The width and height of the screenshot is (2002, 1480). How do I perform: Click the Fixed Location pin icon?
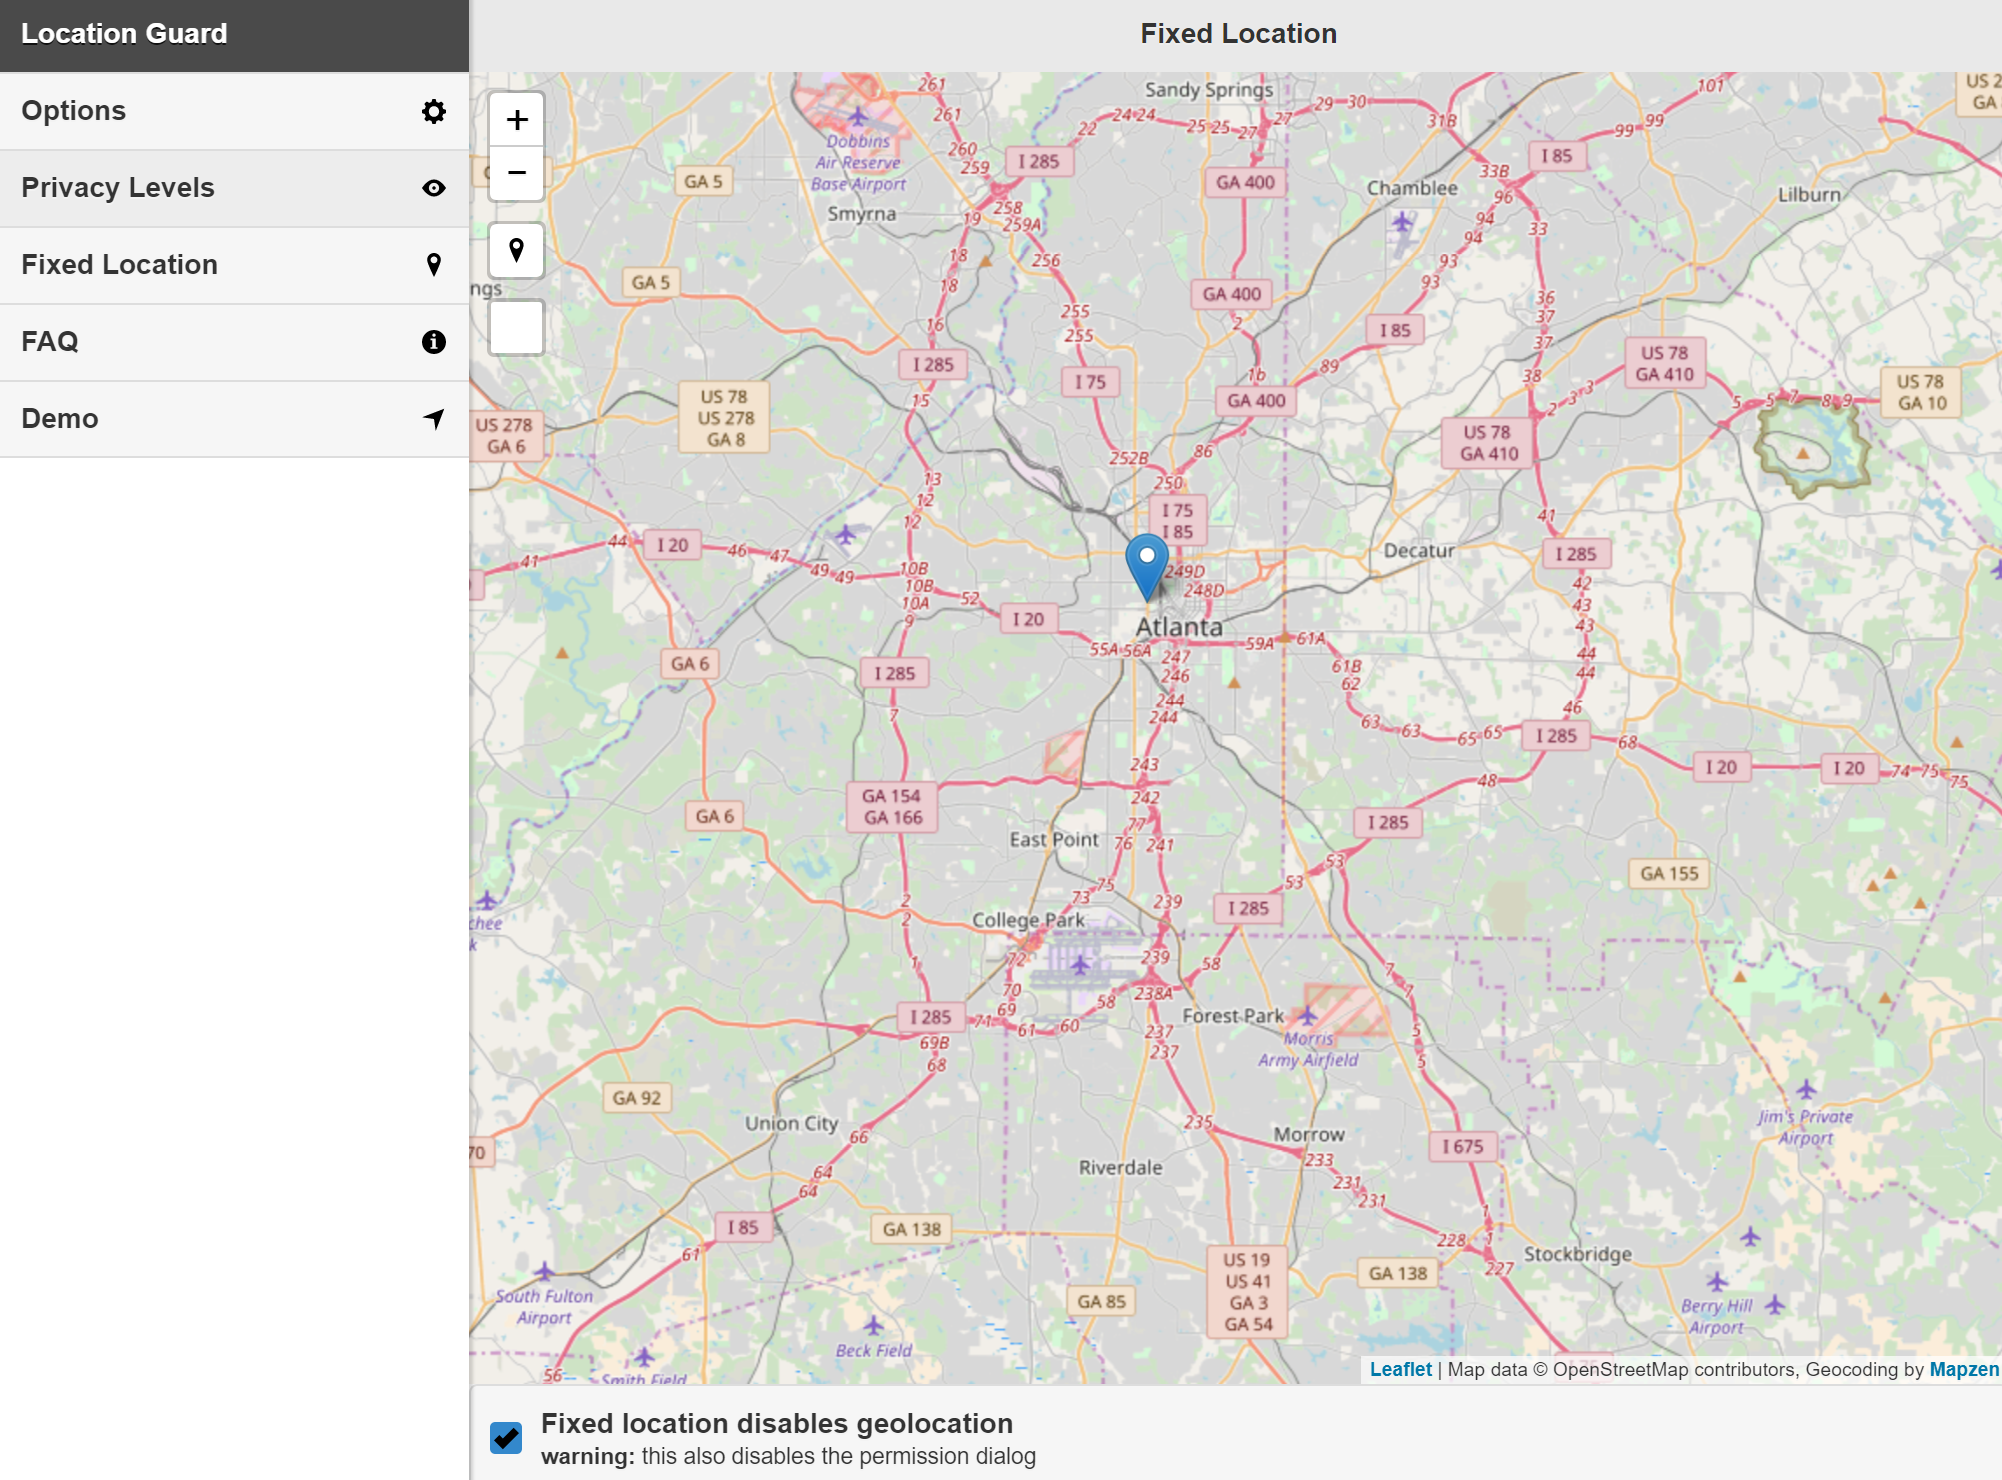[x=432, y=264]
